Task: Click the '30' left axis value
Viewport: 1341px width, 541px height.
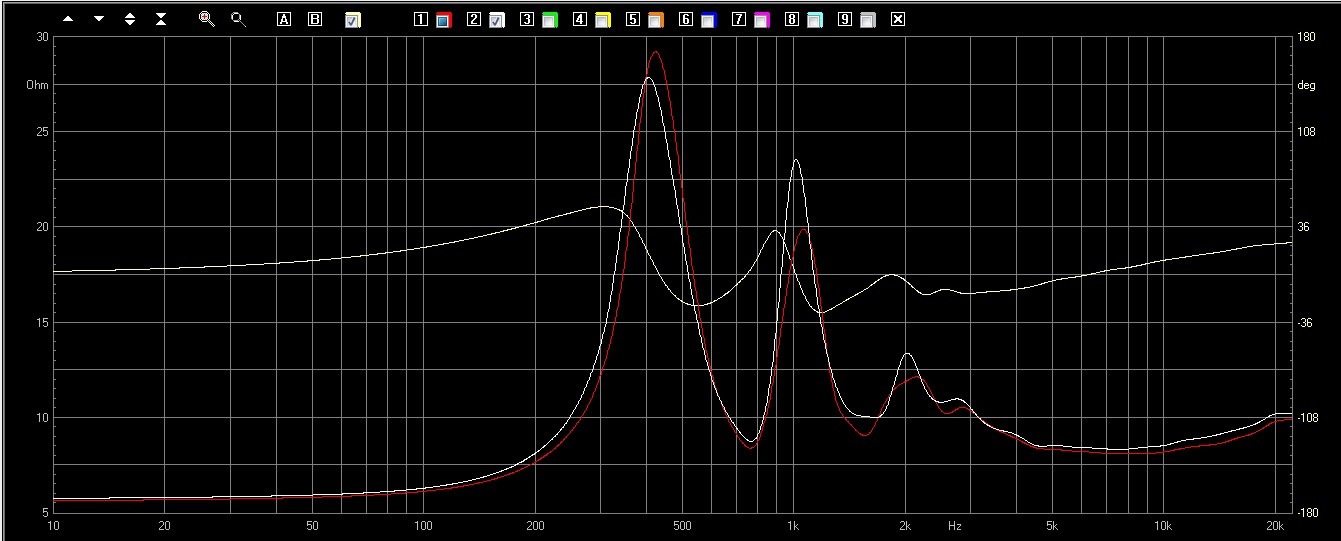Action: [x=42, y=37]
